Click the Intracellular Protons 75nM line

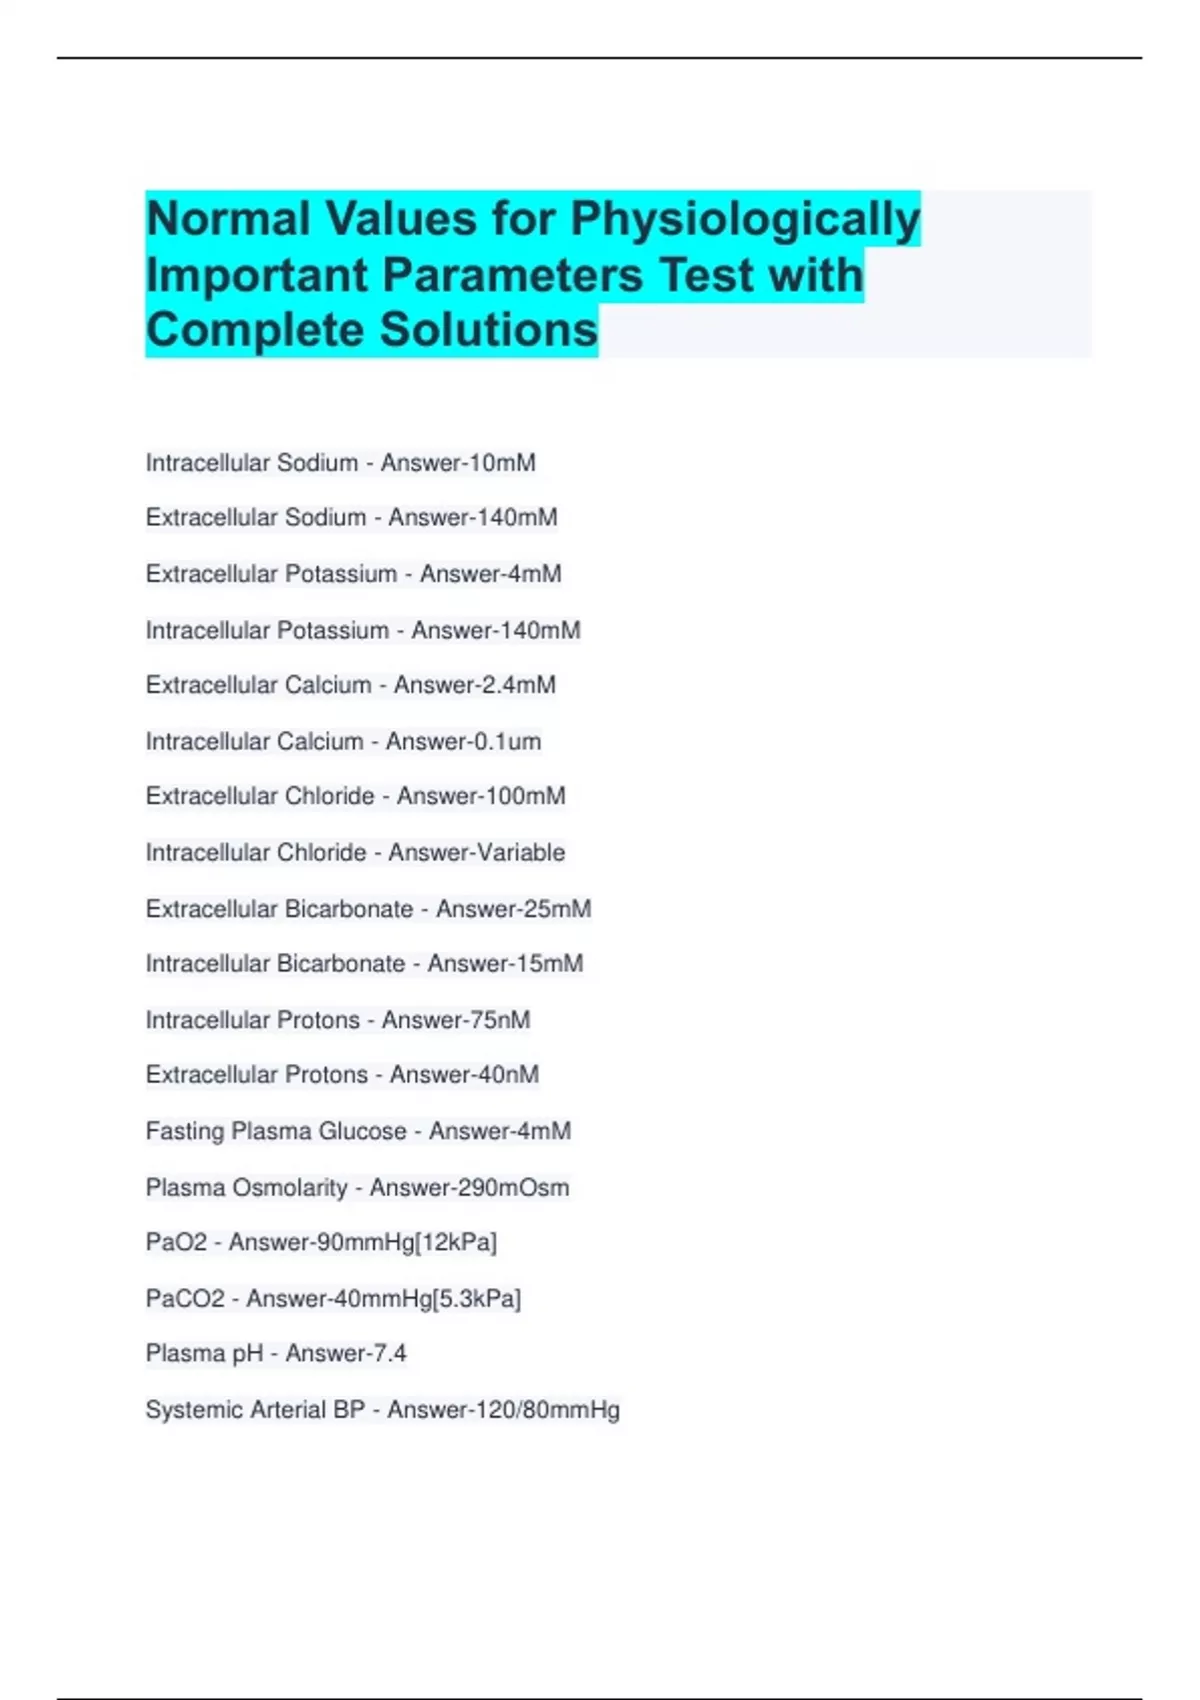pos(337,1020)
